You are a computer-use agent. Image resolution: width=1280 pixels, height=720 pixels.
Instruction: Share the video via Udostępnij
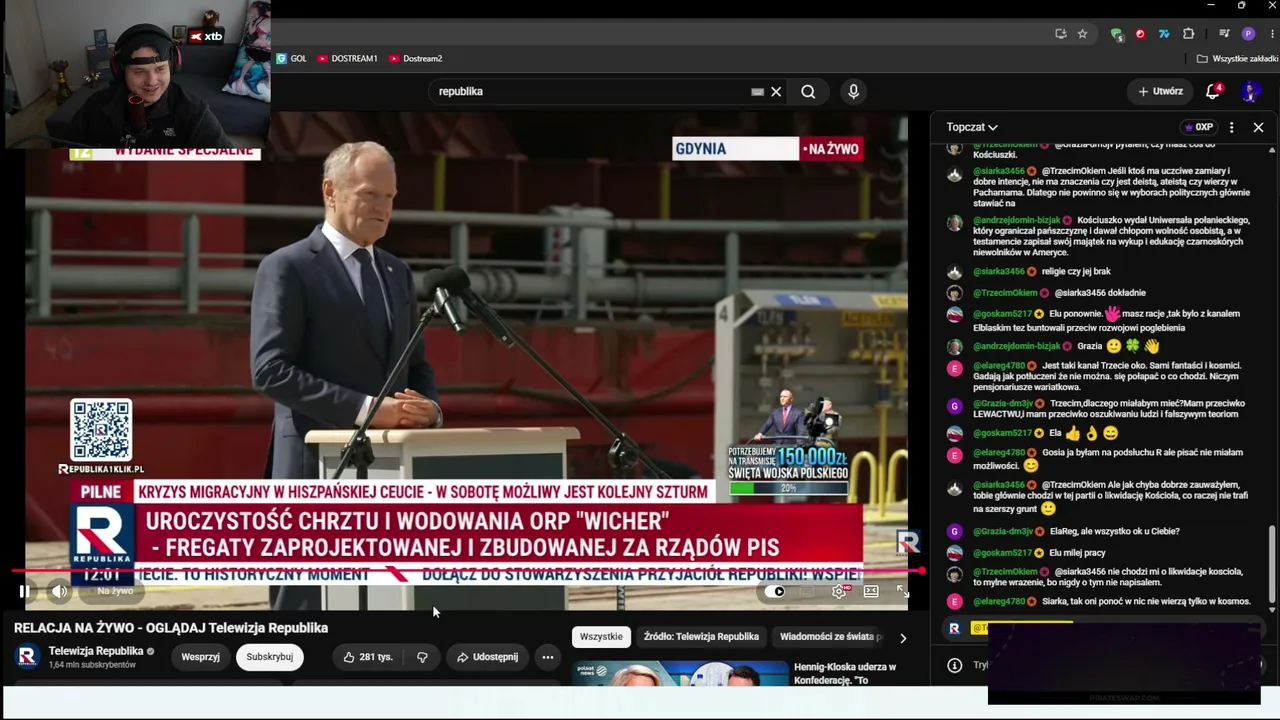pyautogui.click(x=488, y=657)
